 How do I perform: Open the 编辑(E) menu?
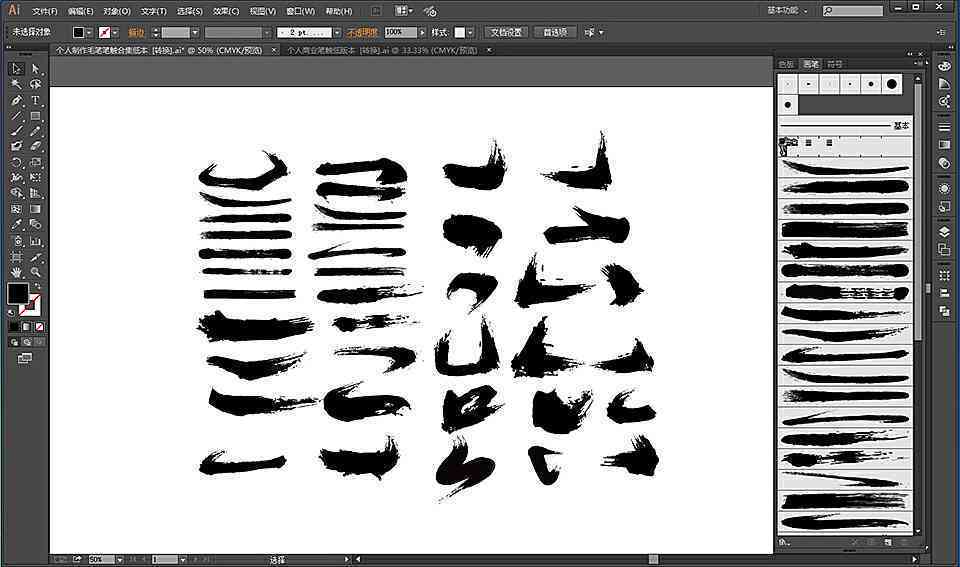coord(80,11)
